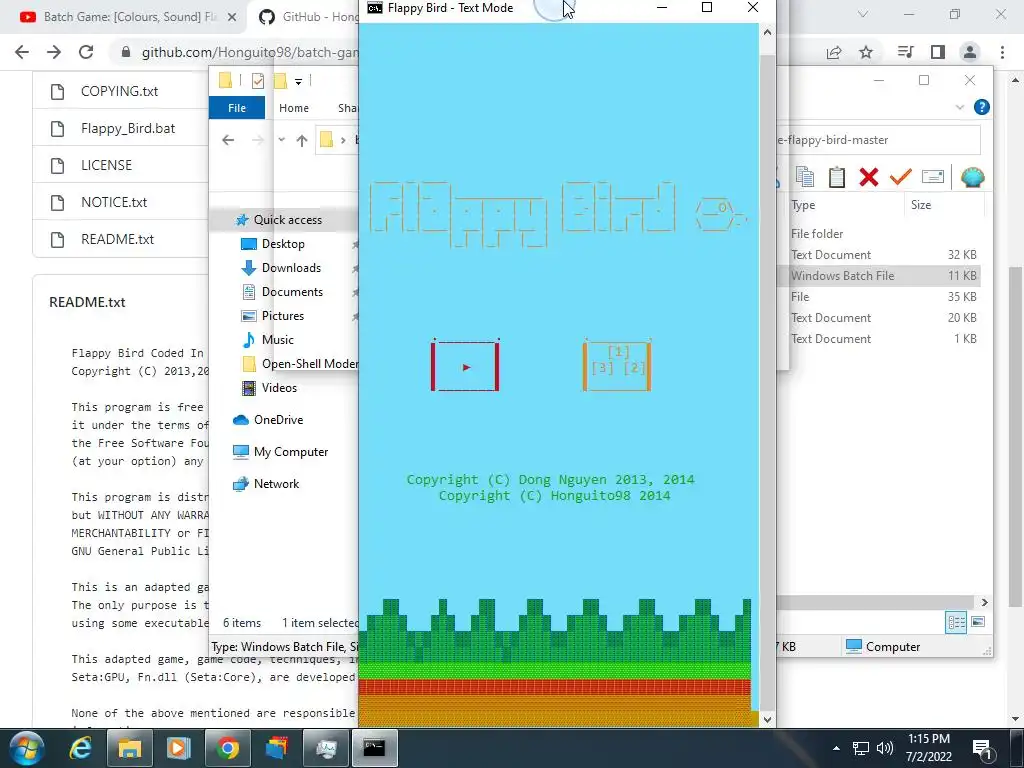Click the Chrome back button
Screen dimensions: 1024x768
tap(22, 52)
